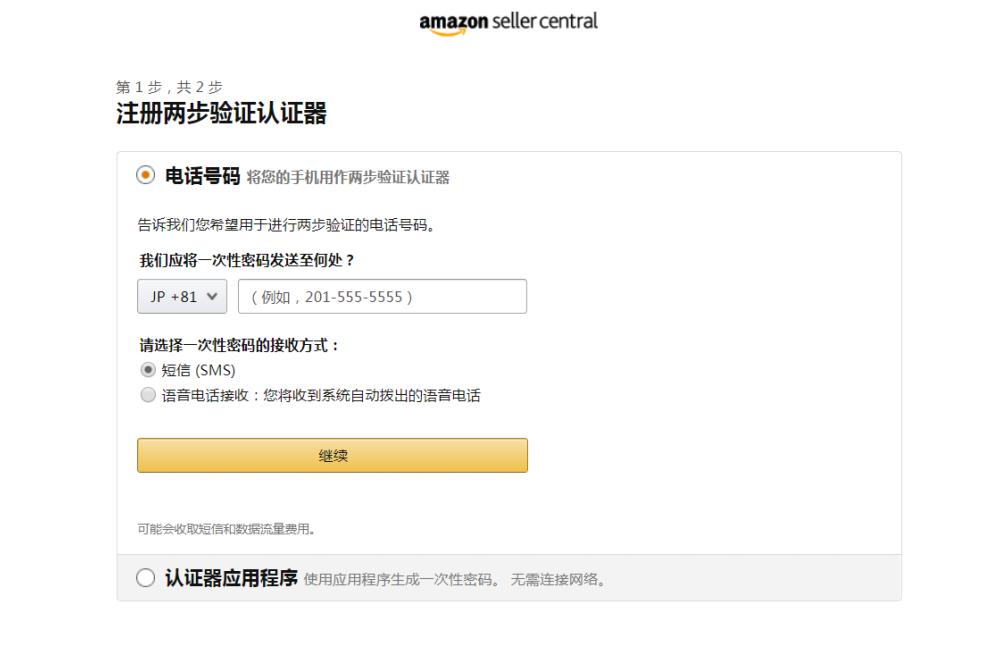Click the 我们应将一次性密码发送至何处 label
The image size is (1004, 646).
[247, 260]
